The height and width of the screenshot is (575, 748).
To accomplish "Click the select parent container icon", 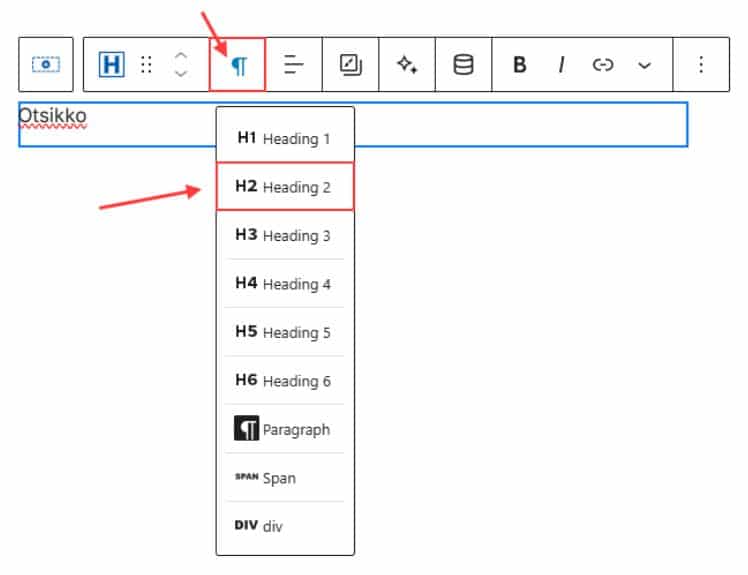I will (x=46, y=64).
